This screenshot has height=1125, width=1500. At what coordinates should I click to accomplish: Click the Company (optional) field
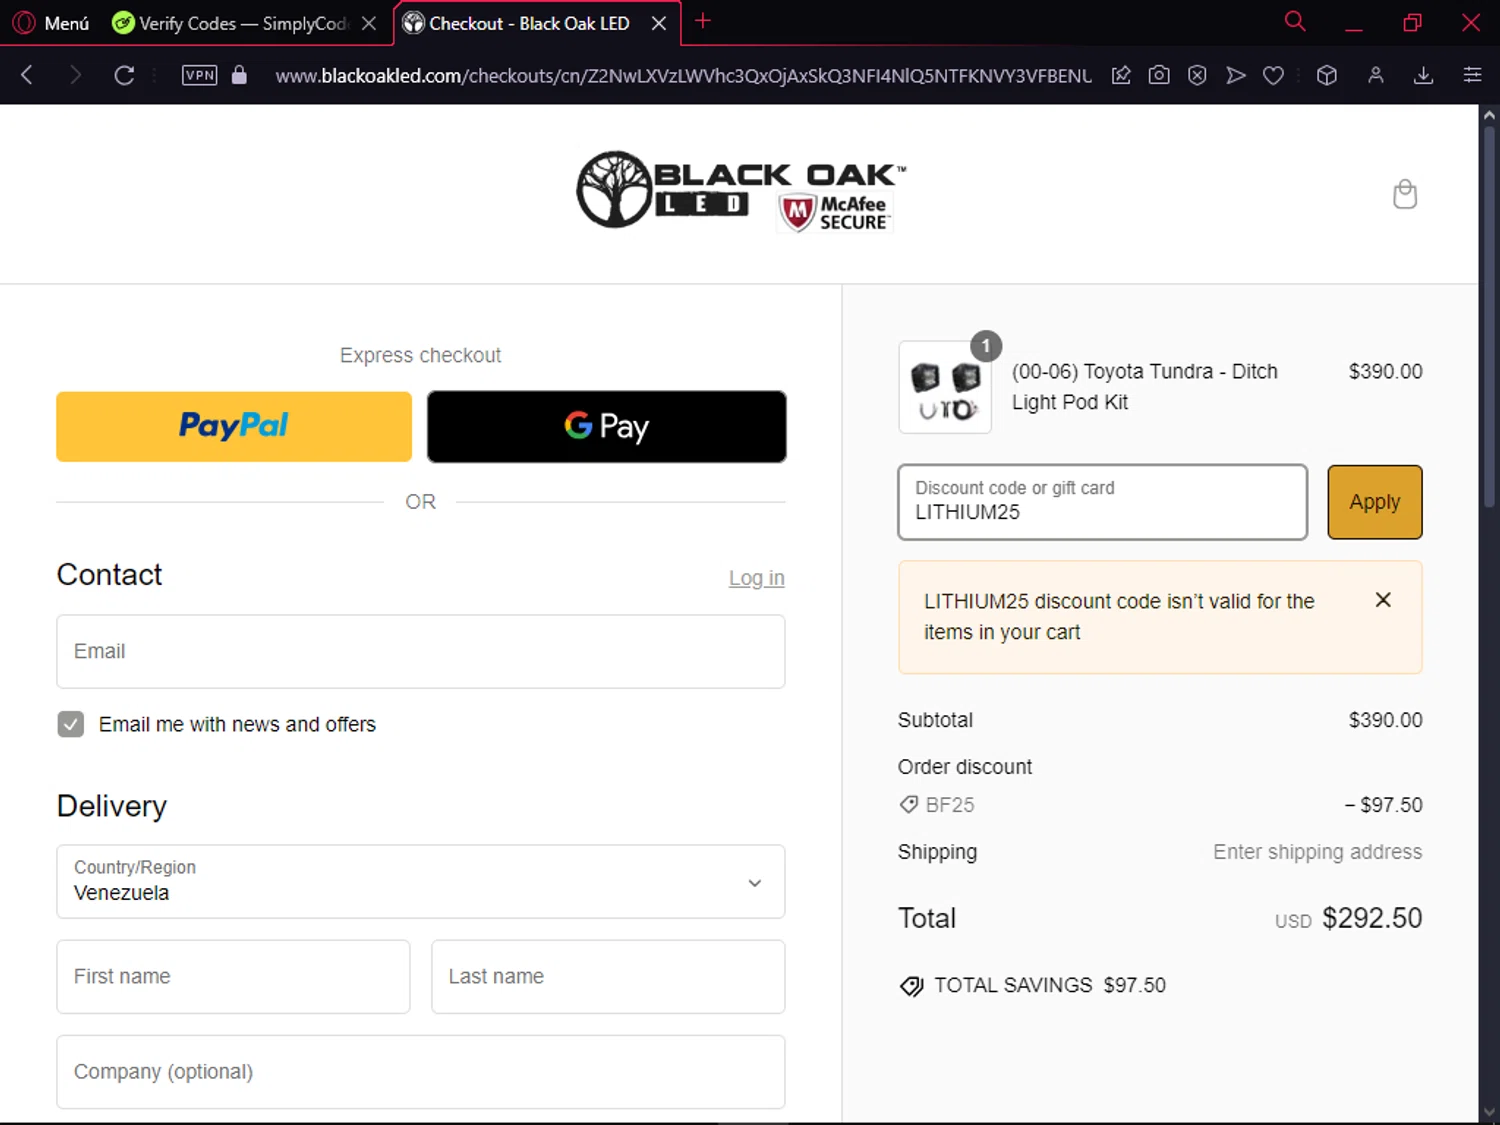421,1071
